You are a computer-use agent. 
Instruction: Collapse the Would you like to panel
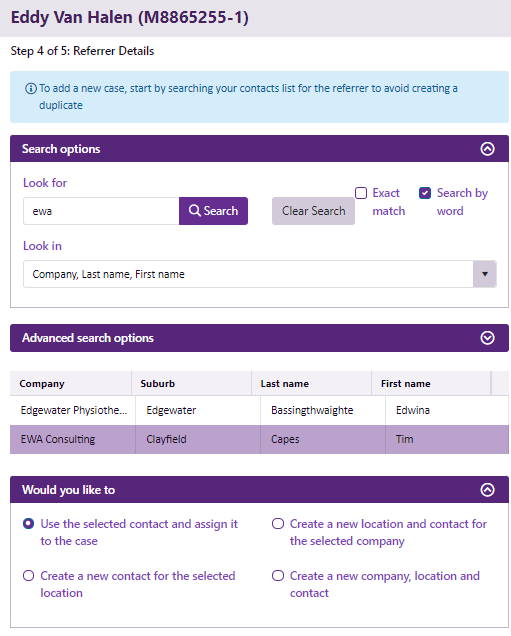coord(487,490)
